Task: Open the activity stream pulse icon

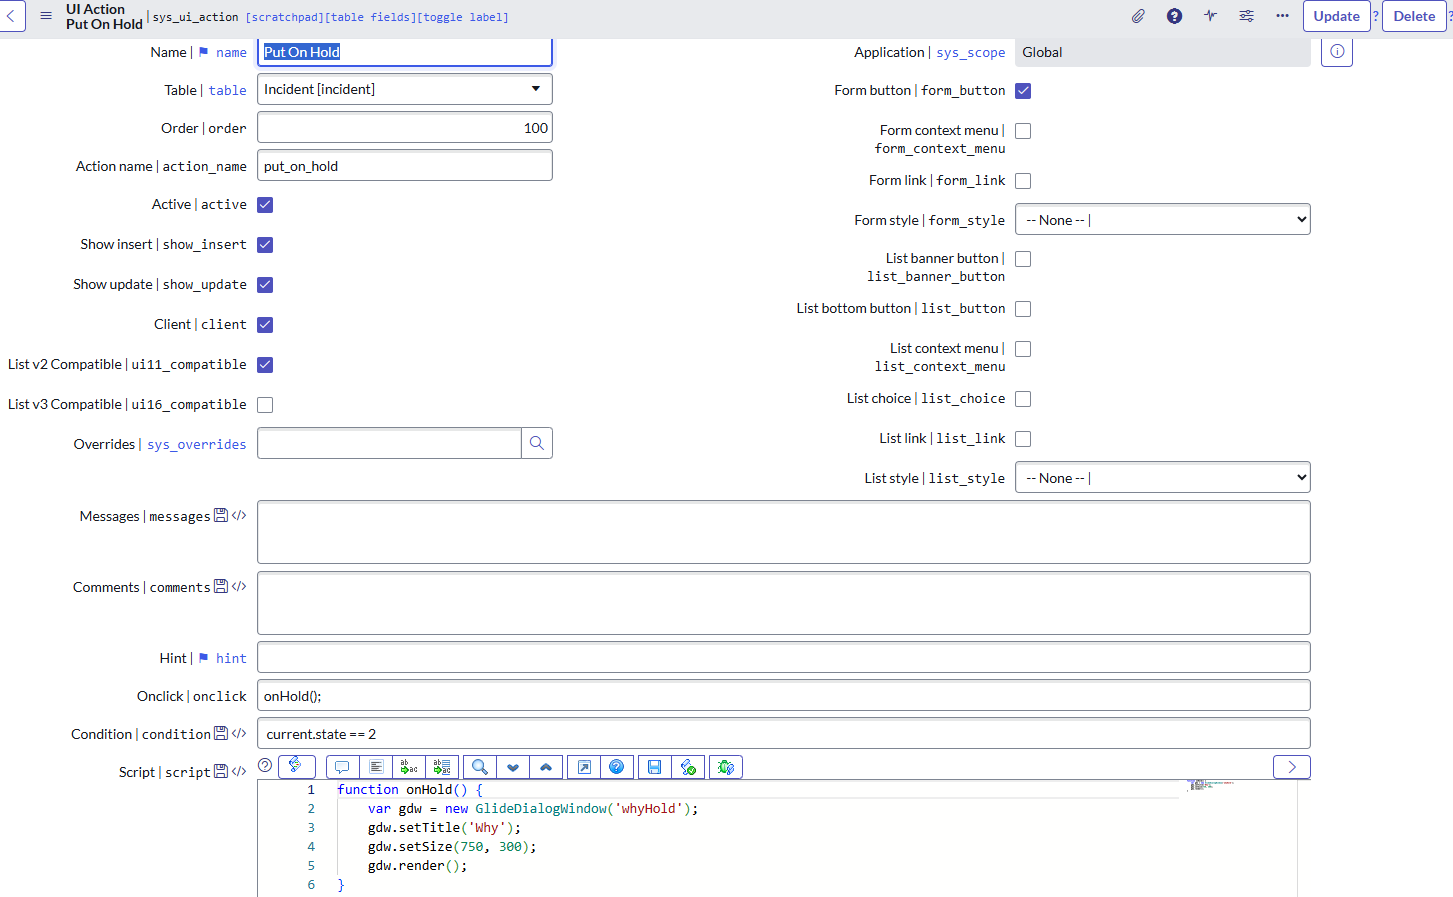Action: tap(1210, 16)
